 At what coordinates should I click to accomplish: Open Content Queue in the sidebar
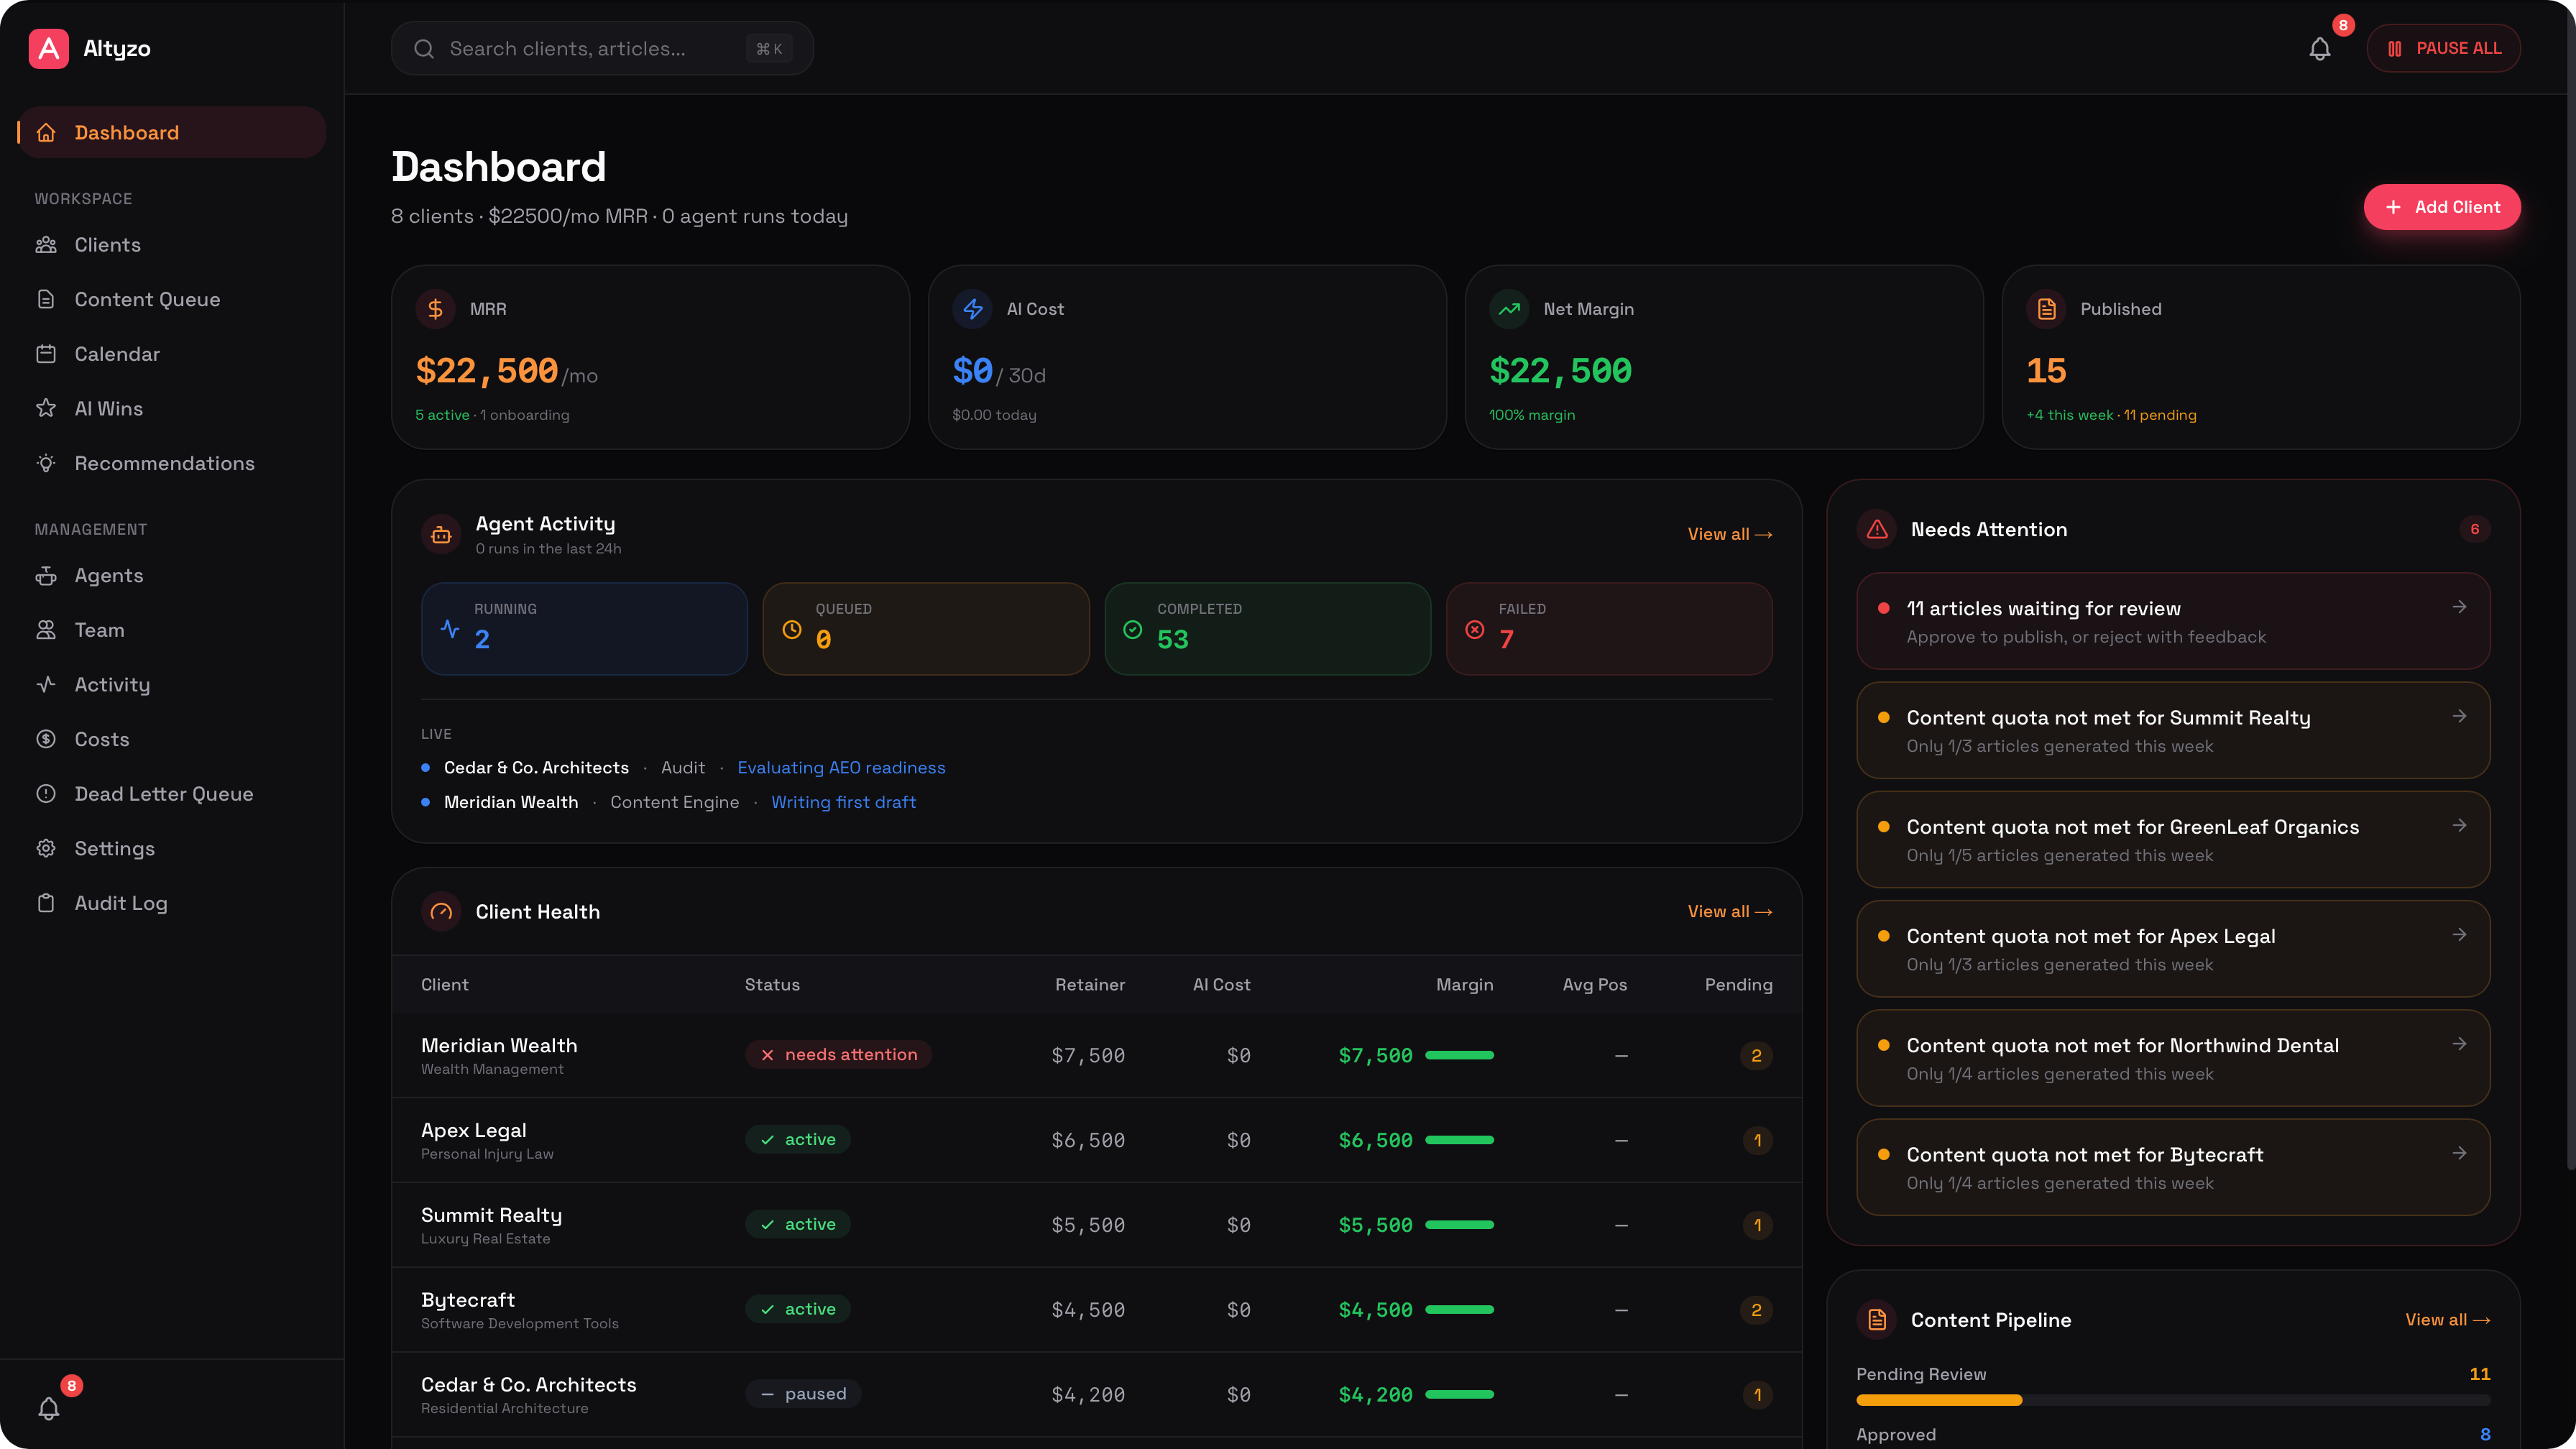click(172, 299)
